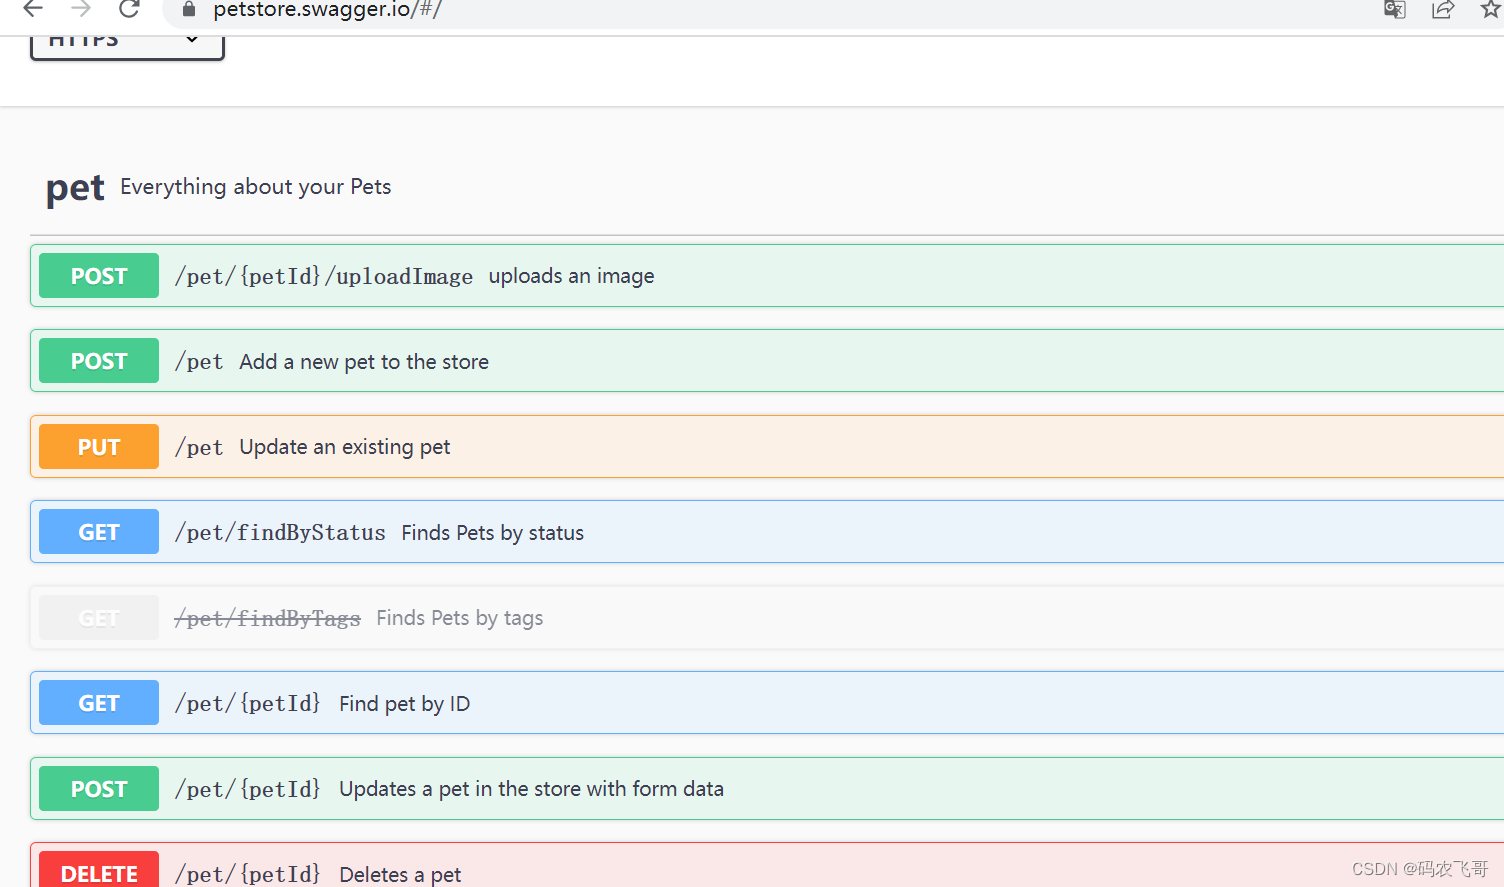The height and width of the screenshot is (887, 1504).
Task: Click POST badge for Updates a pet with form data
Action: [99, 789]
